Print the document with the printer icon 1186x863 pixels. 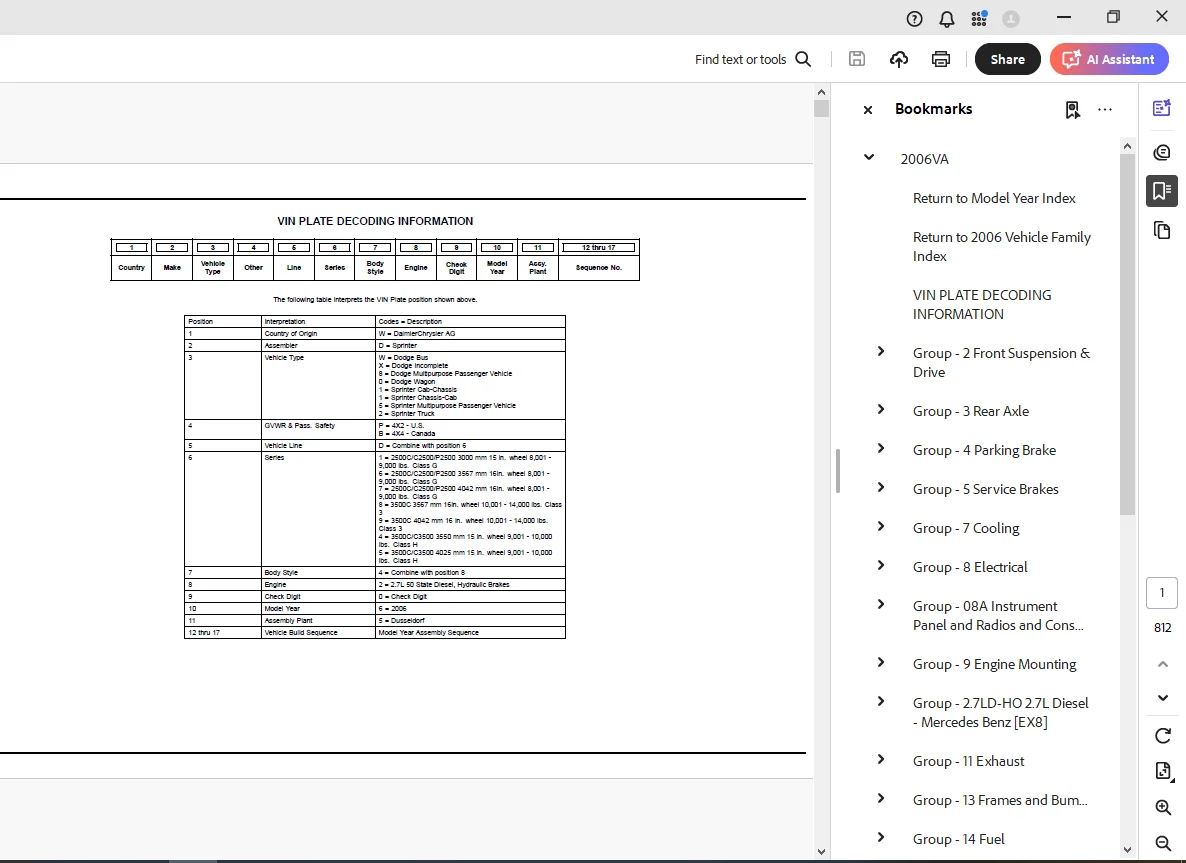pos(941,59)
